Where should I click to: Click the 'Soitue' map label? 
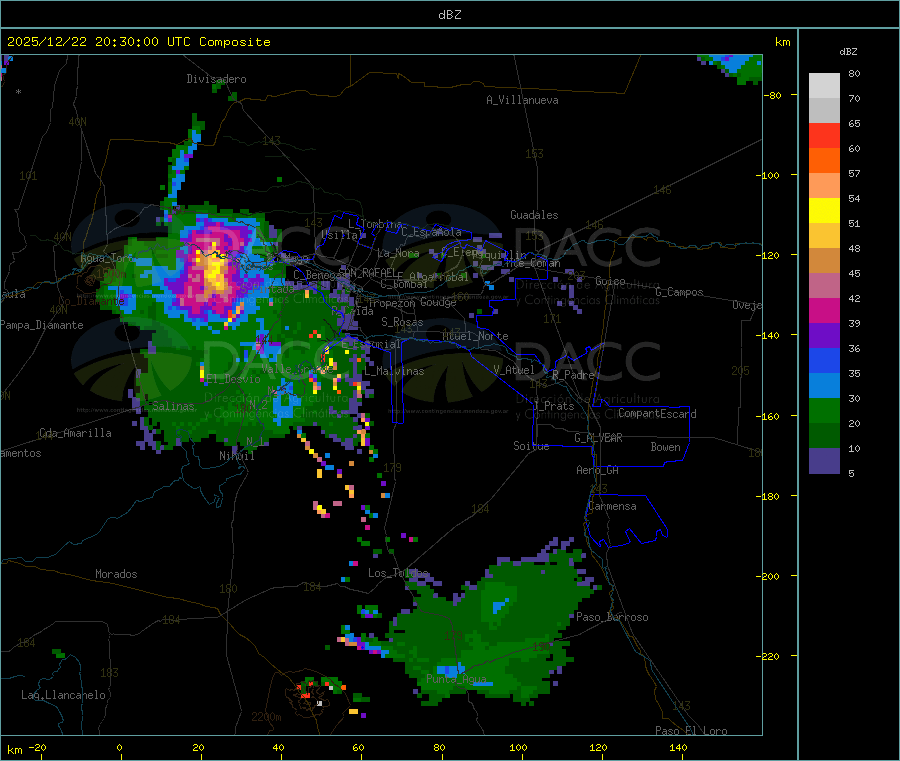click(x=531, y=446)
